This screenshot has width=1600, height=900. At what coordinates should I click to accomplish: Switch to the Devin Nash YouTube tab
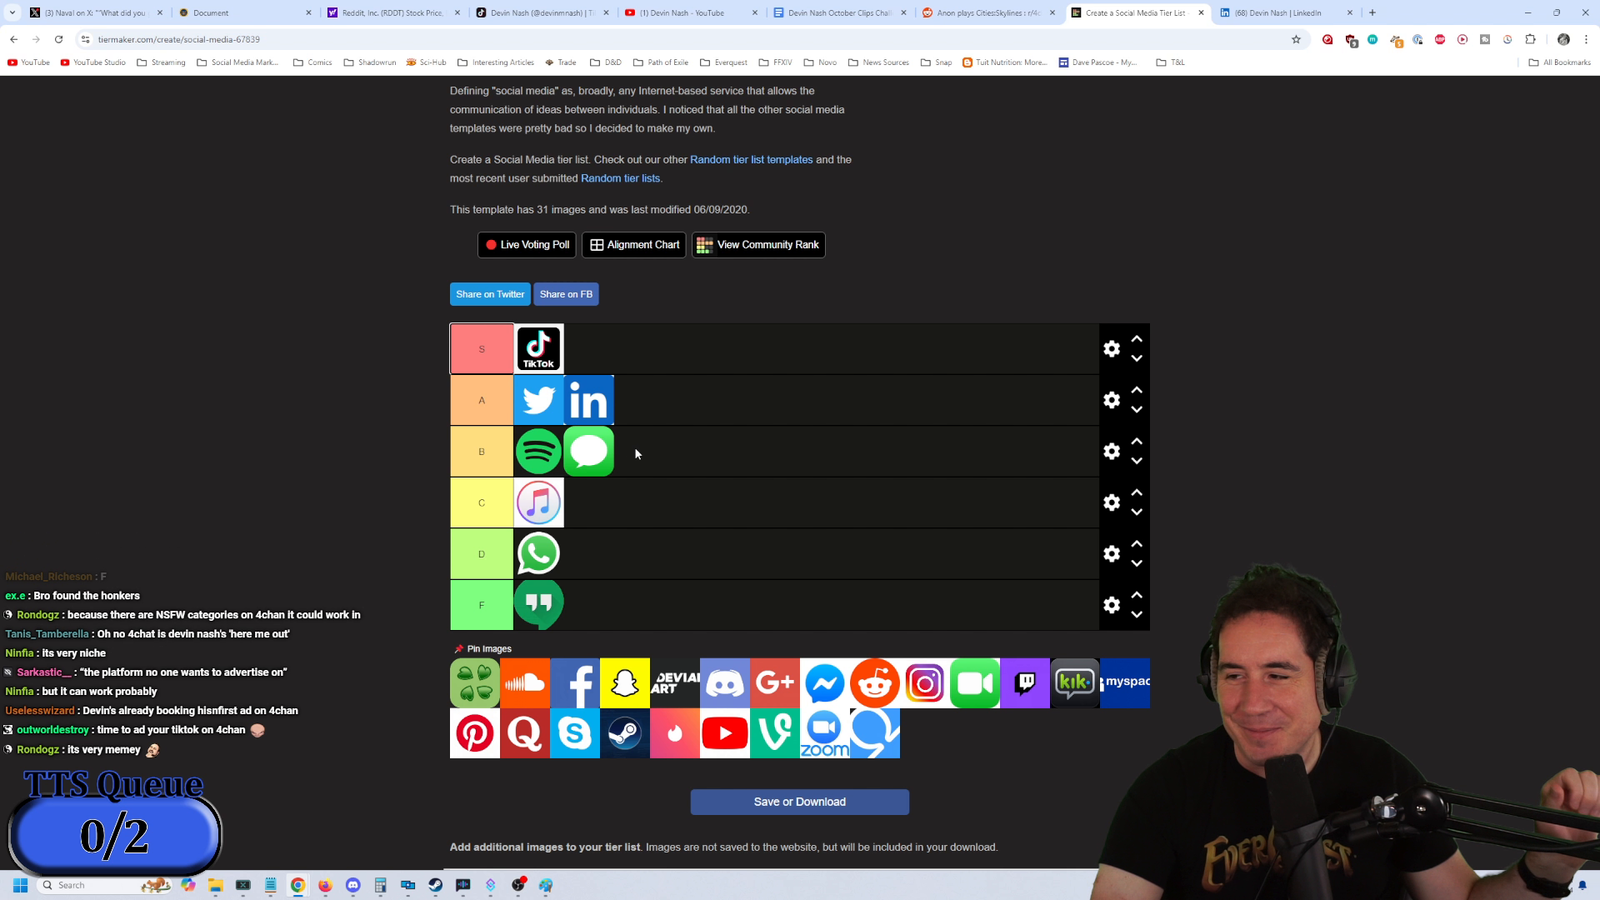[690, 13]
